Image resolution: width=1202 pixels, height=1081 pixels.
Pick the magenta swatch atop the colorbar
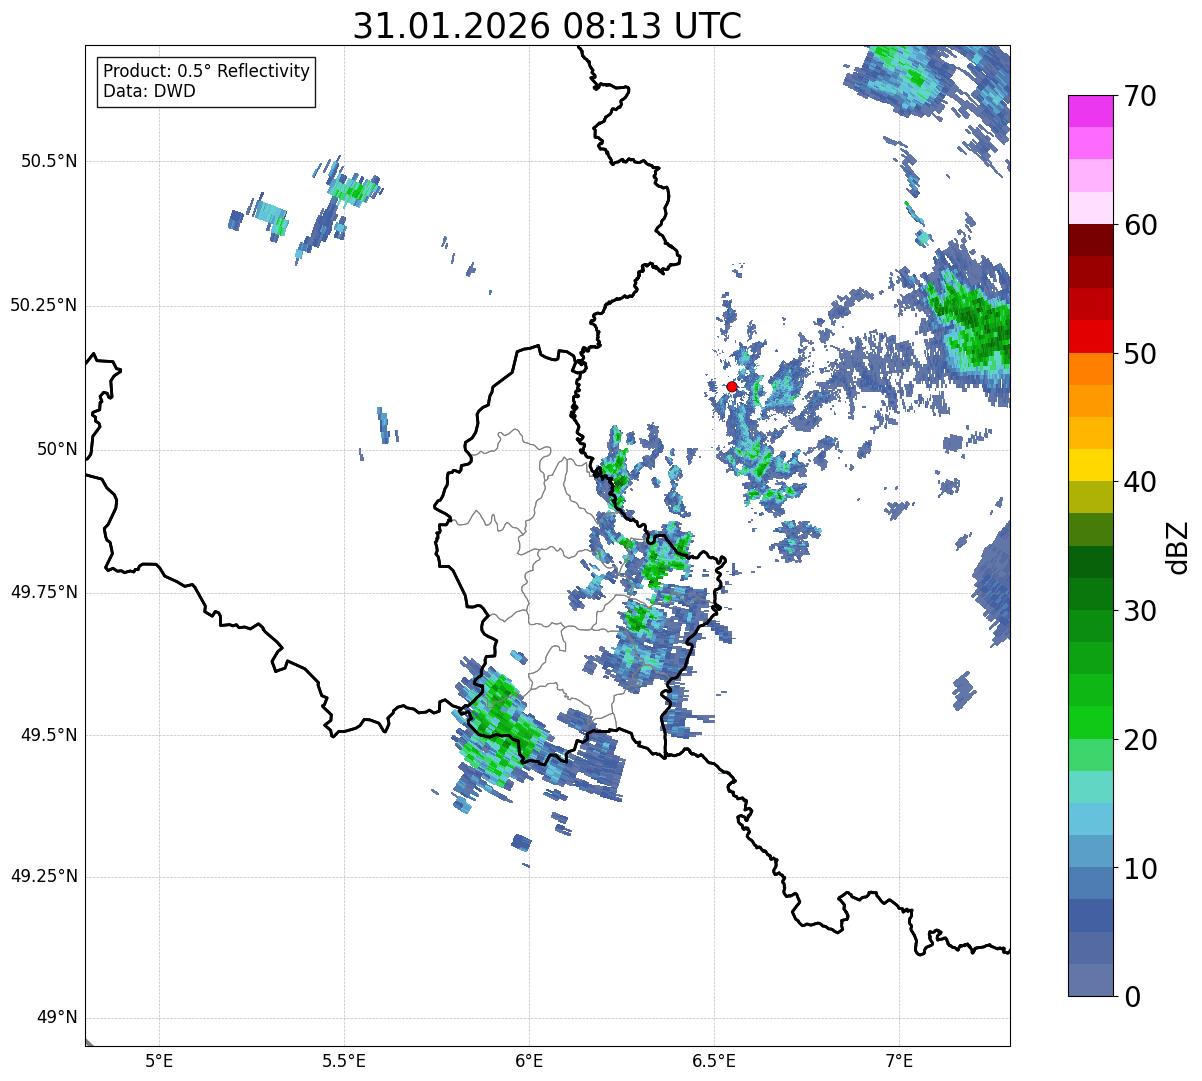pyautogui.click(x=1091, y=111)
